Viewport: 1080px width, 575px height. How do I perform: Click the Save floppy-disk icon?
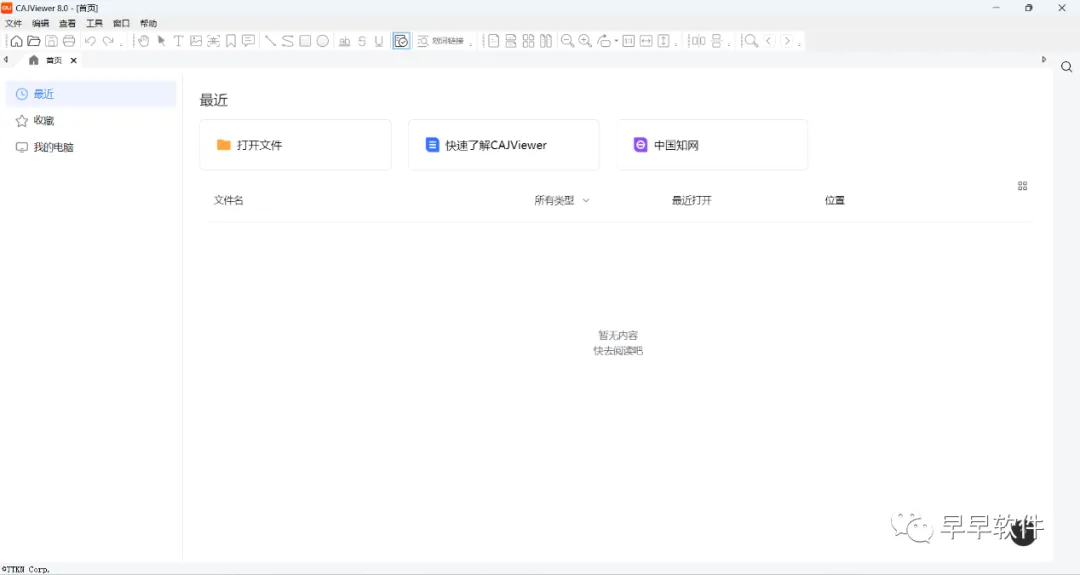(51, 41)
